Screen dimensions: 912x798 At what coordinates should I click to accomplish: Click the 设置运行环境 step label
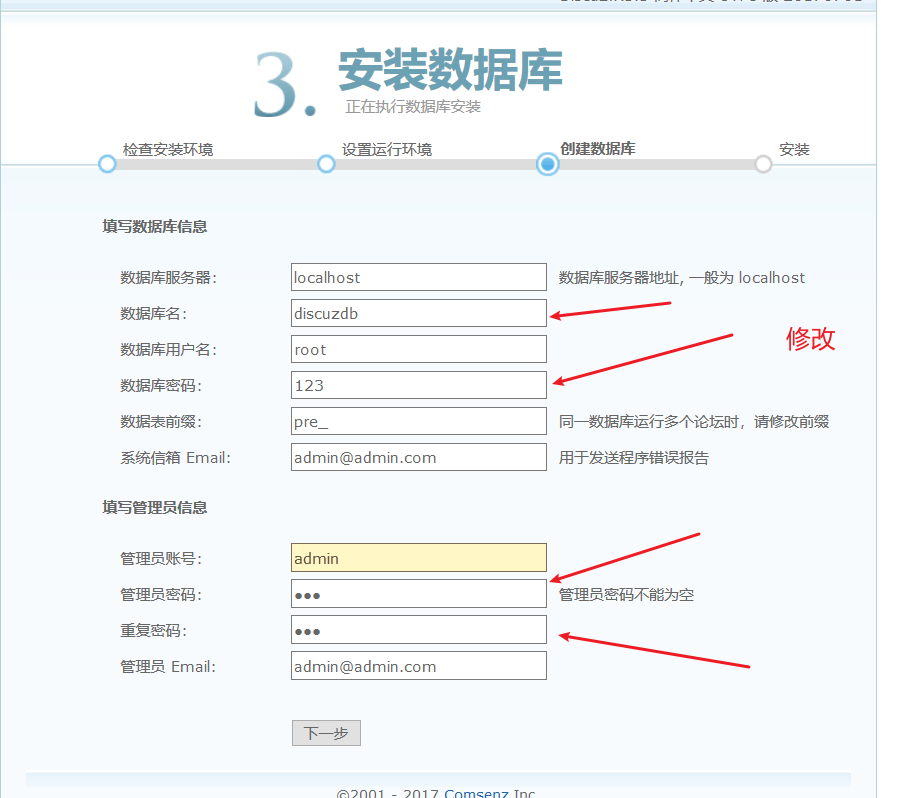pos(387,149)
